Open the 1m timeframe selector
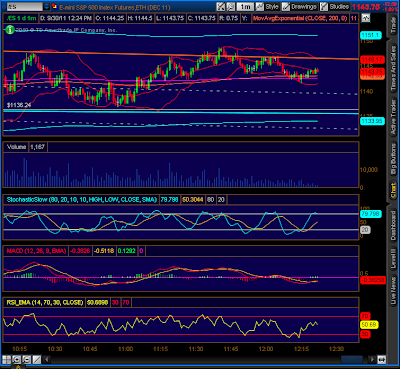The width and height of the screenshot is (400, 369). 245,6
